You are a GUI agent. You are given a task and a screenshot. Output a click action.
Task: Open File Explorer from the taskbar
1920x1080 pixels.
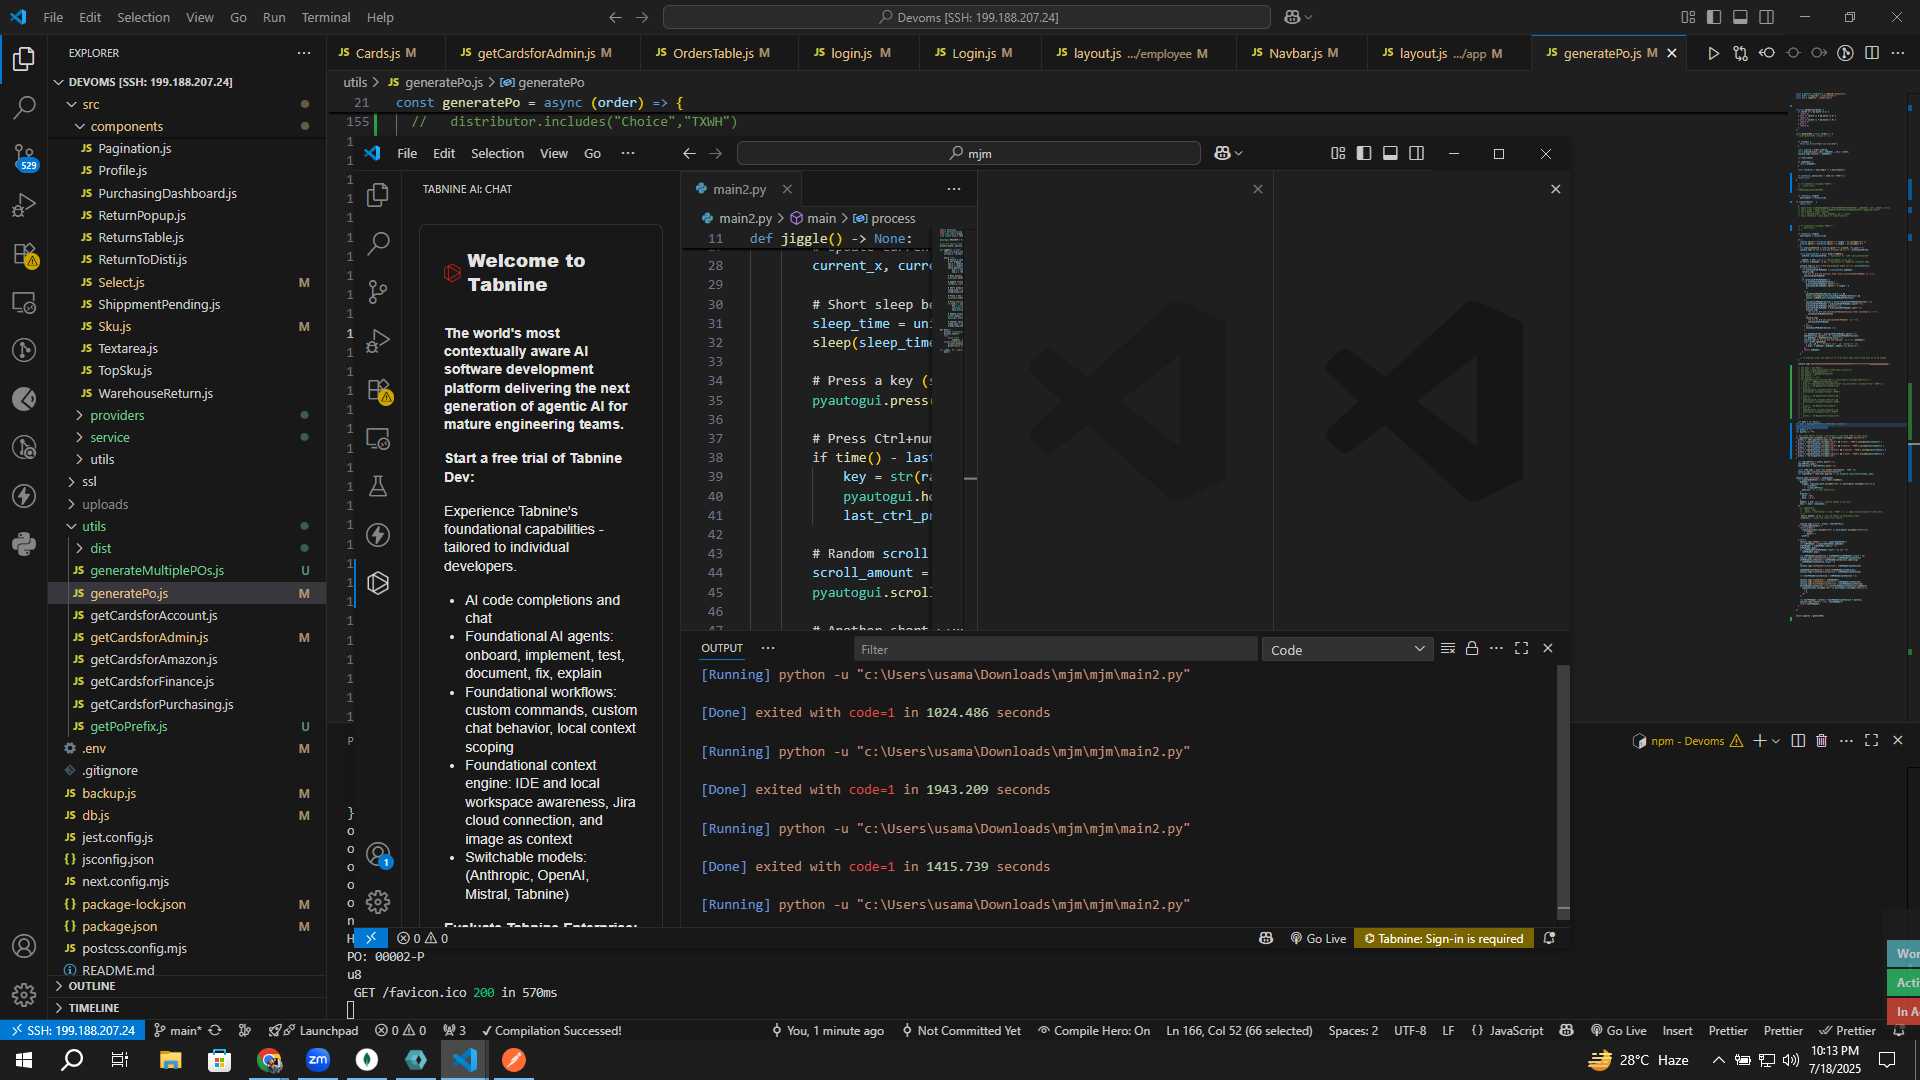170,1060
